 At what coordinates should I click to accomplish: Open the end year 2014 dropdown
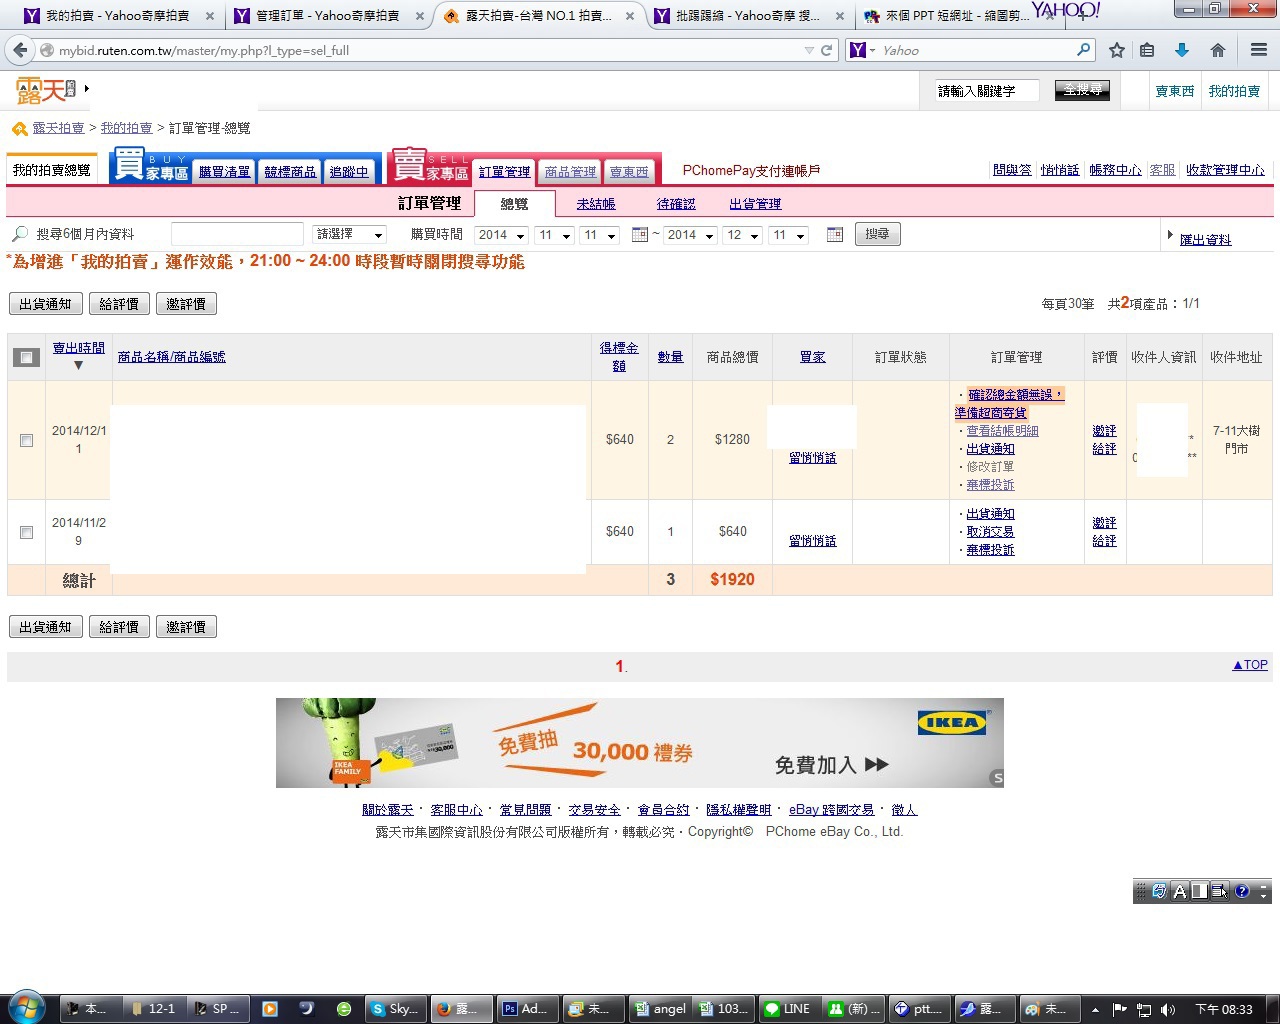[x=691, y=235]
